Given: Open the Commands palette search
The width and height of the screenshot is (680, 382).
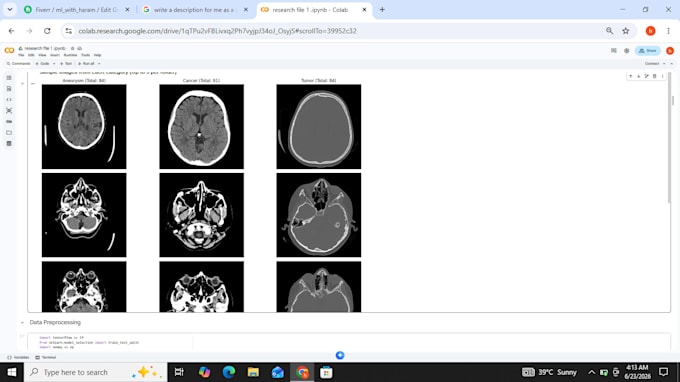Looking at the screenshot, I should (x=19, y=64).
